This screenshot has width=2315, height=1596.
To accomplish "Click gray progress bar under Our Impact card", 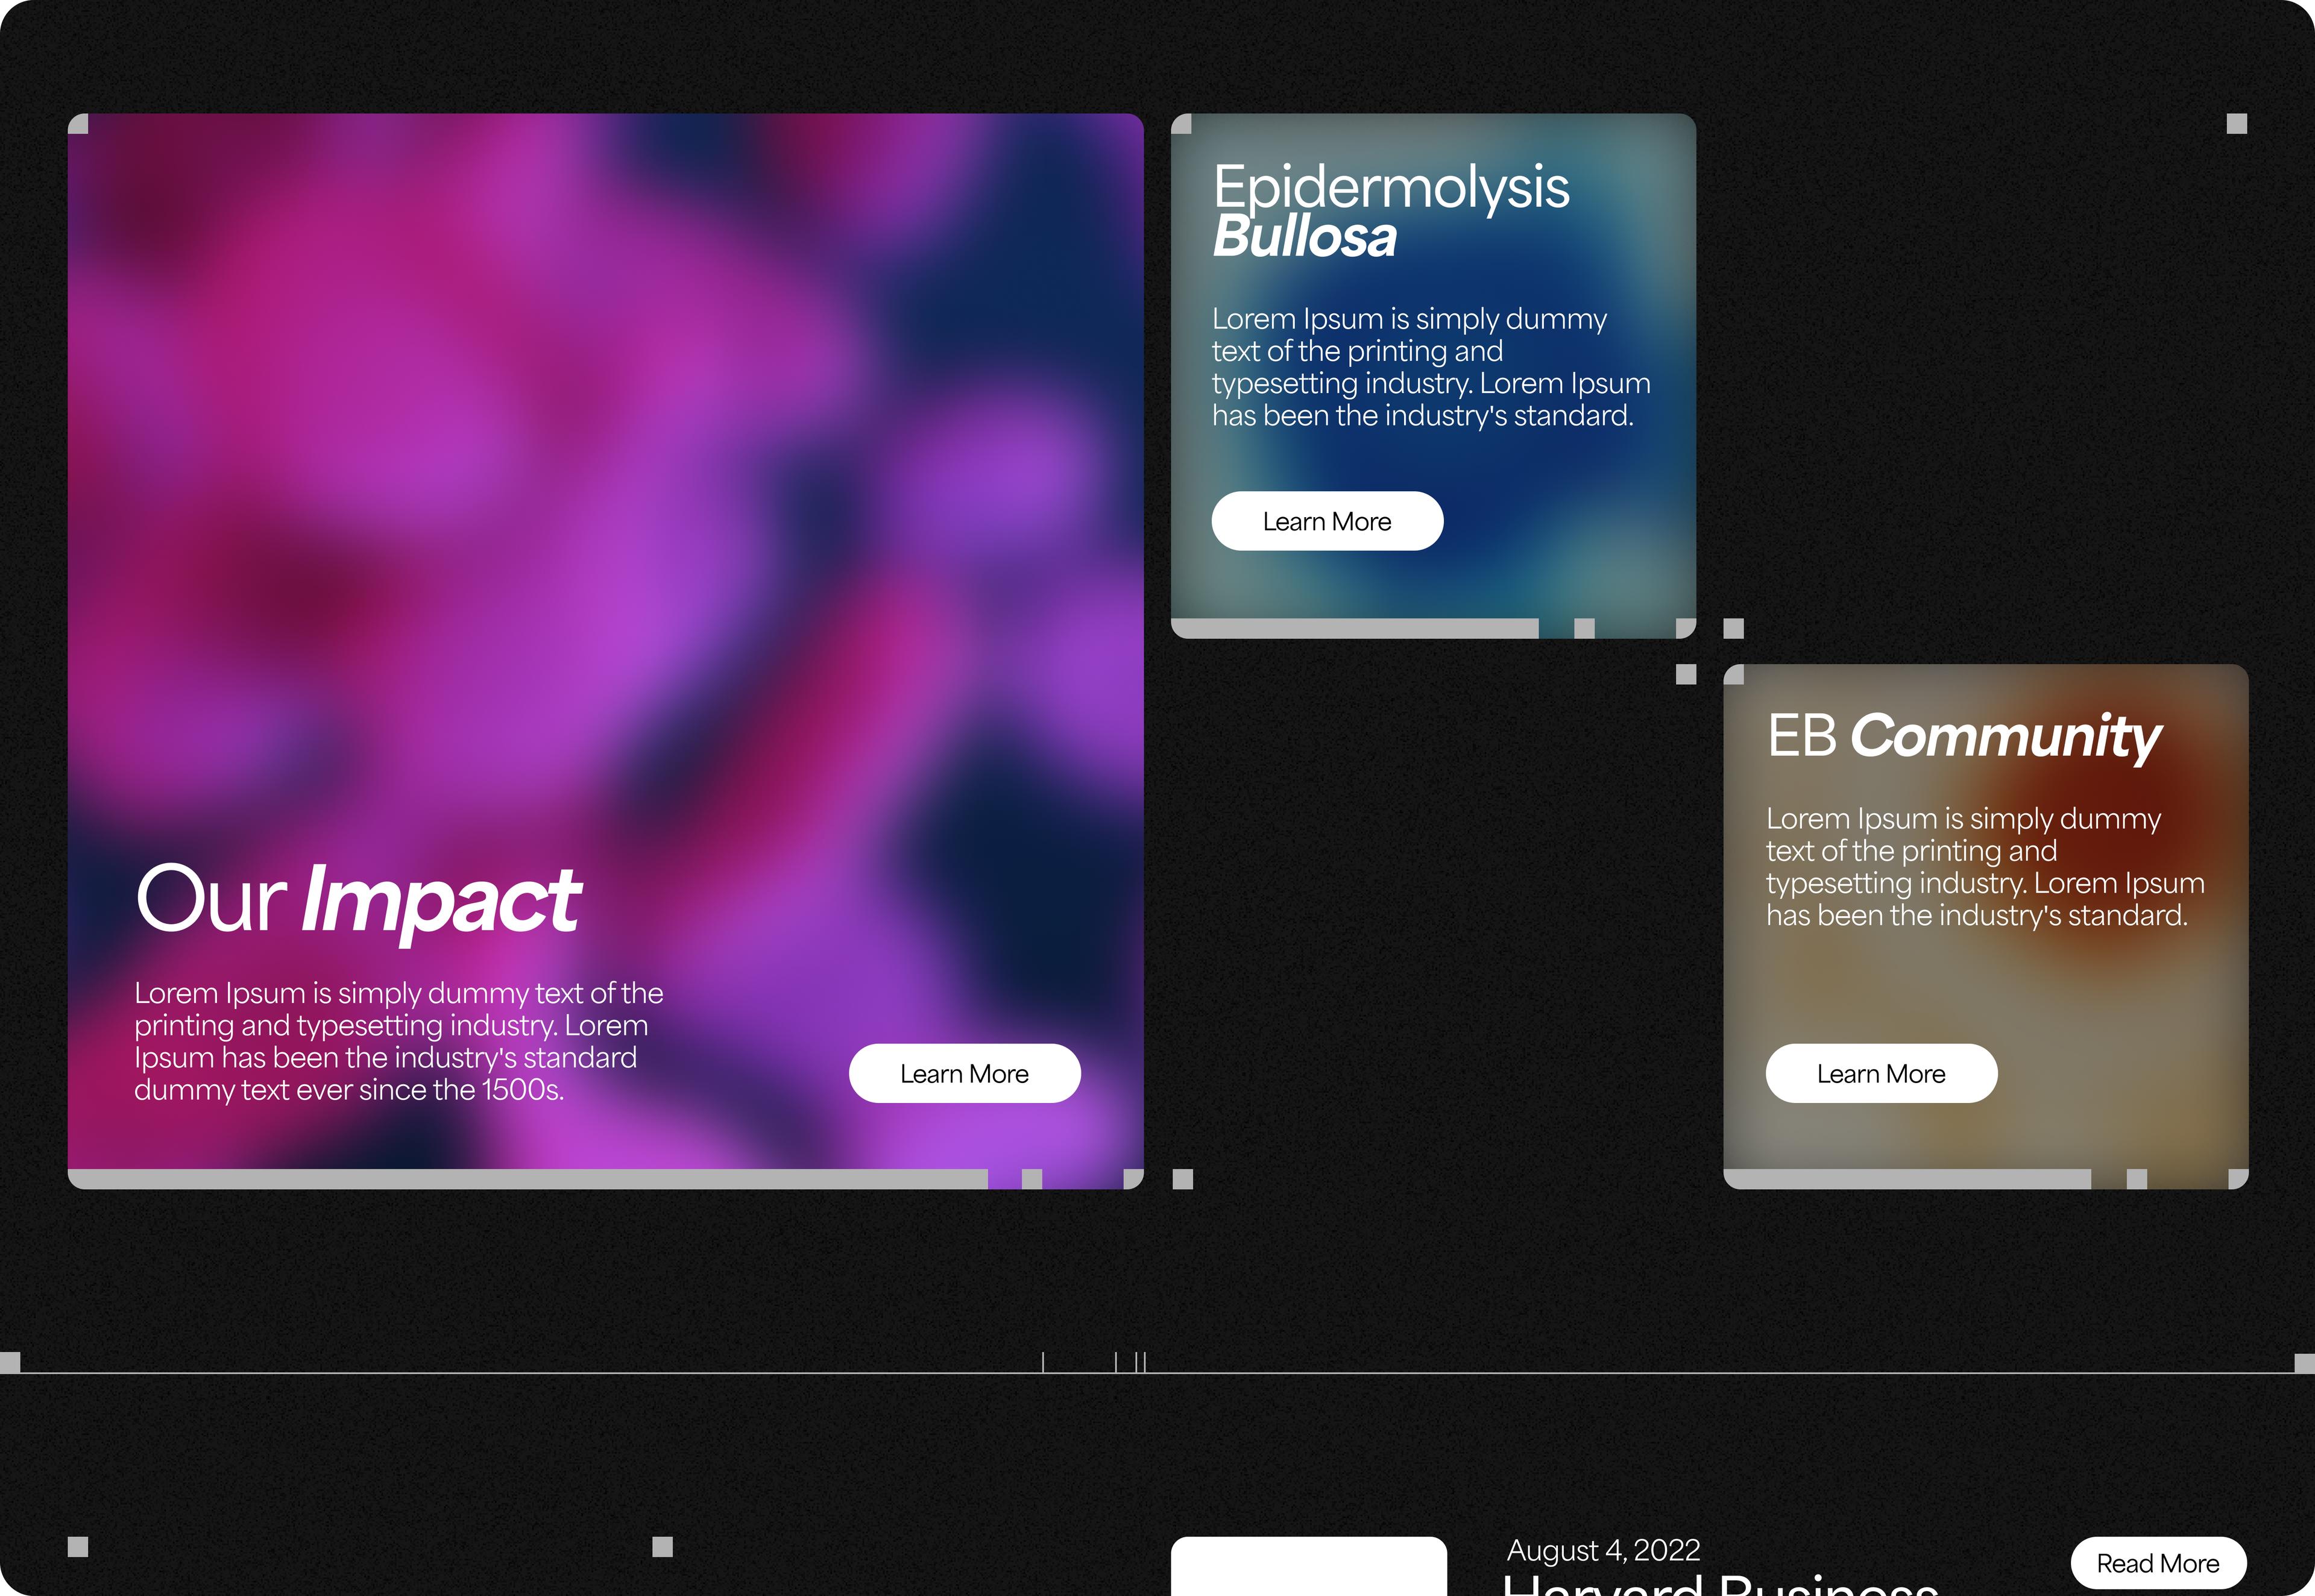I will tap(527, 1179).
